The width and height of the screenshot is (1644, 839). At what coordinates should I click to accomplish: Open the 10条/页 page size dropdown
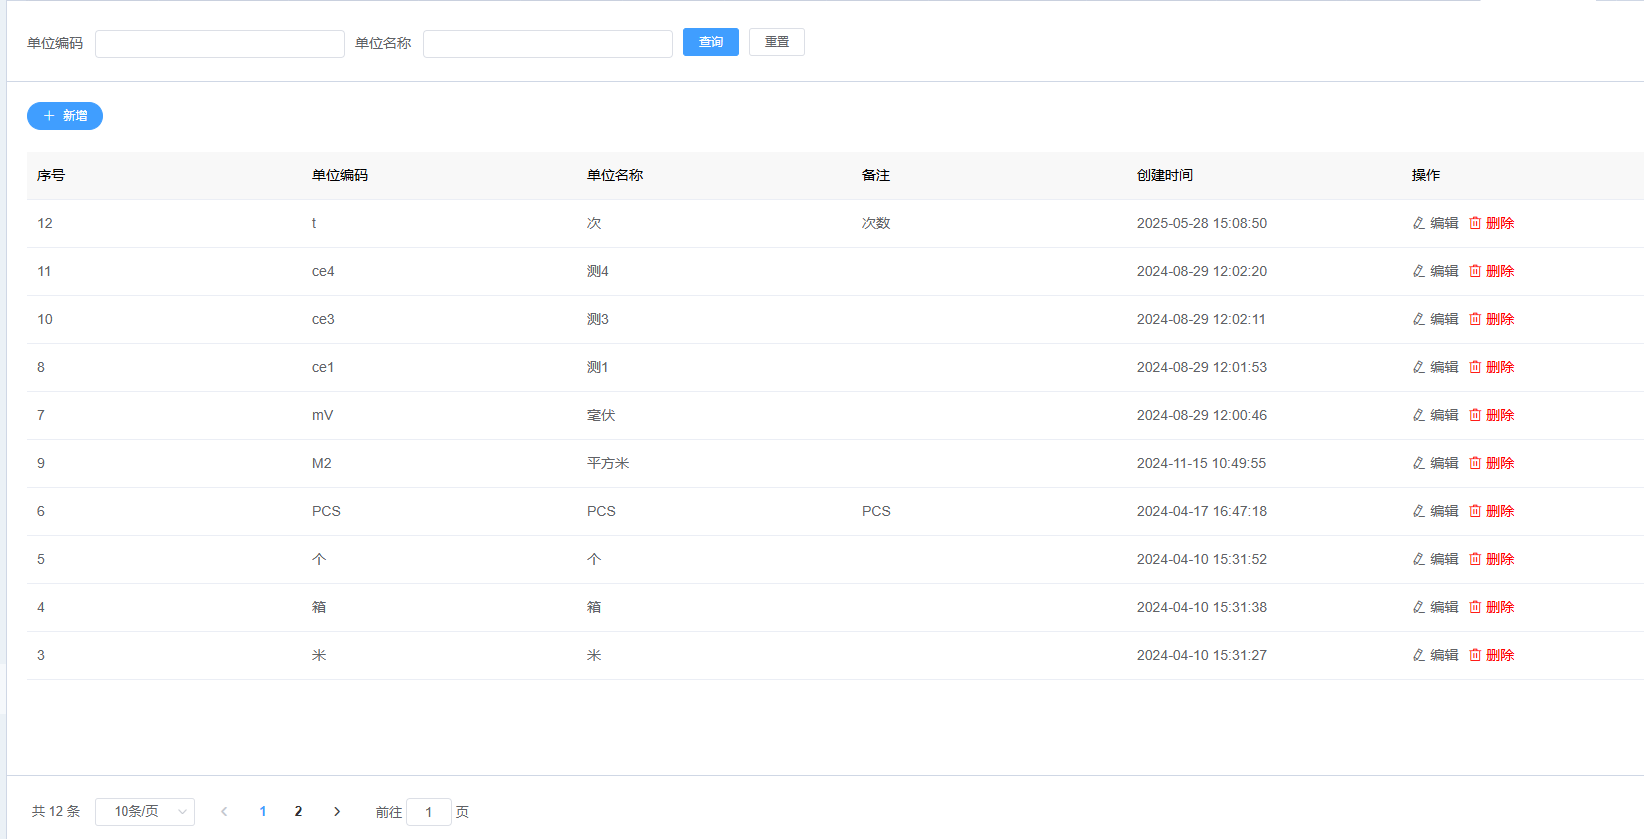(145, 811)
